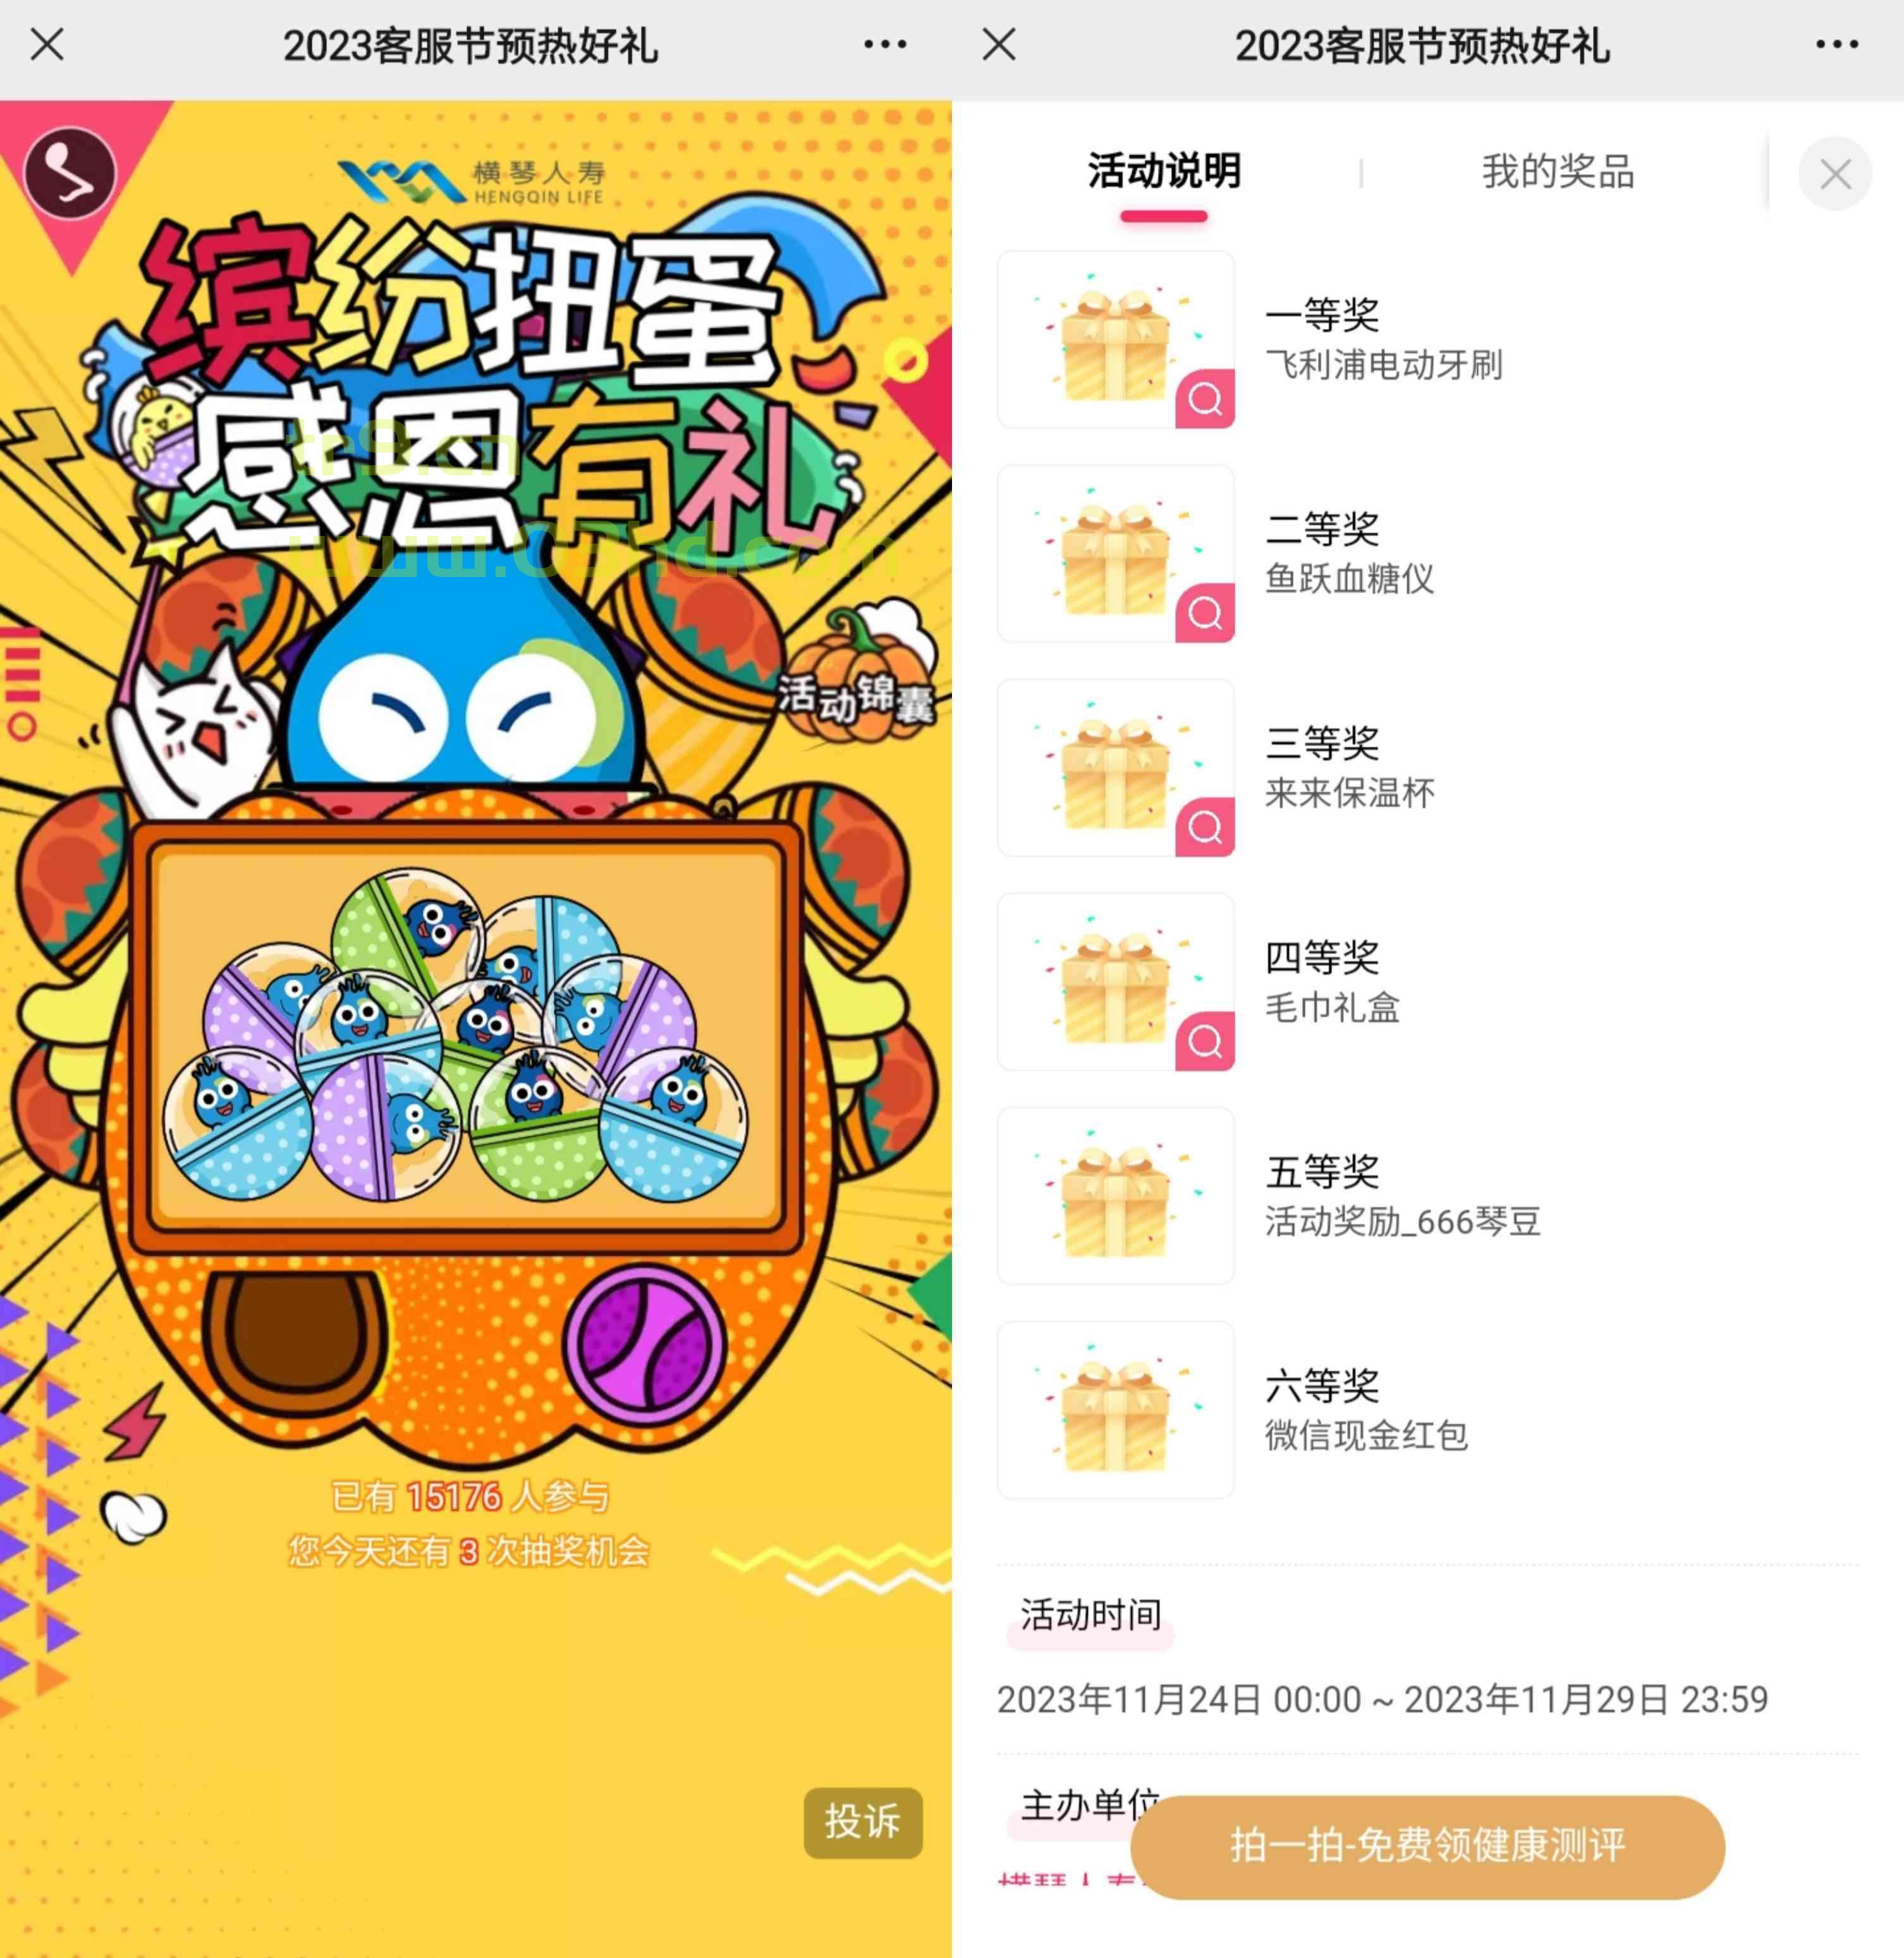Open the left window's three-dot menu
1904x1958 pixels.
(885, 45)
